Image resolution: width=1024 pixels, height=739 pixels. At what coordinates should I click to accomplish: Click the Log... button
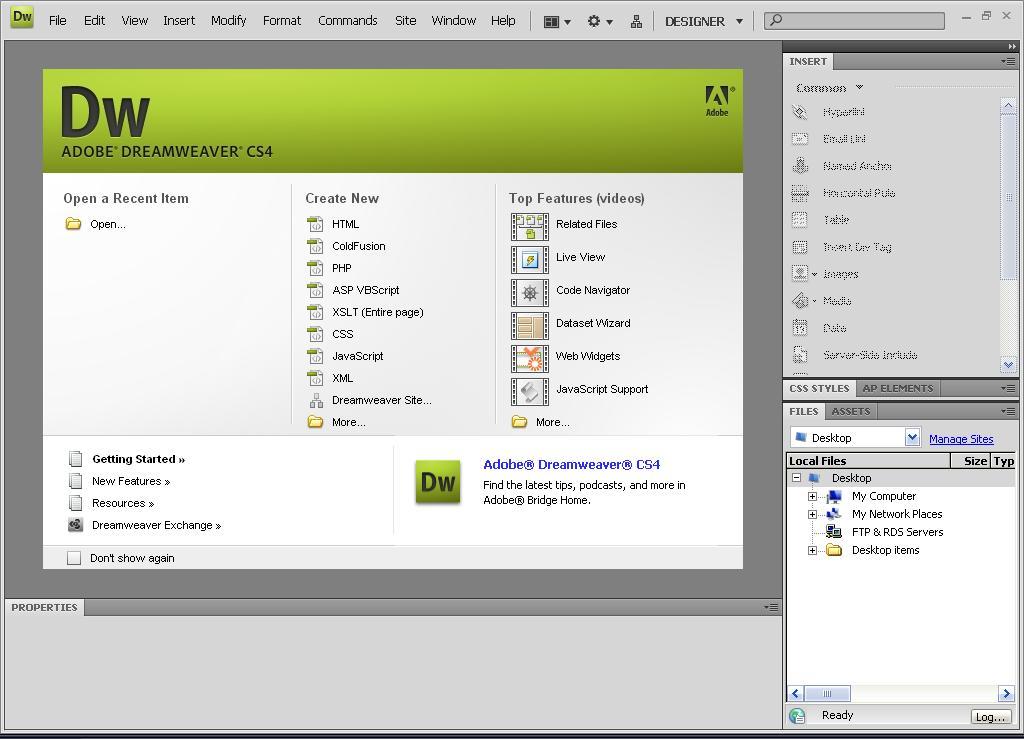click(x=989, y=716)
